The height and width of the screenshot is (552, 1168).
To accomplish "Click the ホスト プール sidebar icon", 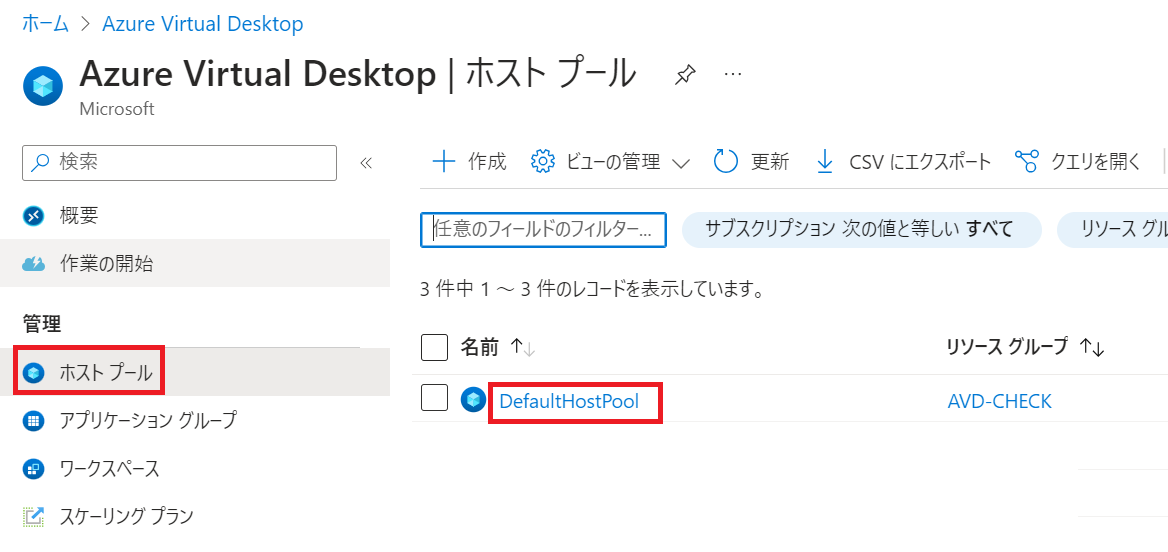I will 34,372.
